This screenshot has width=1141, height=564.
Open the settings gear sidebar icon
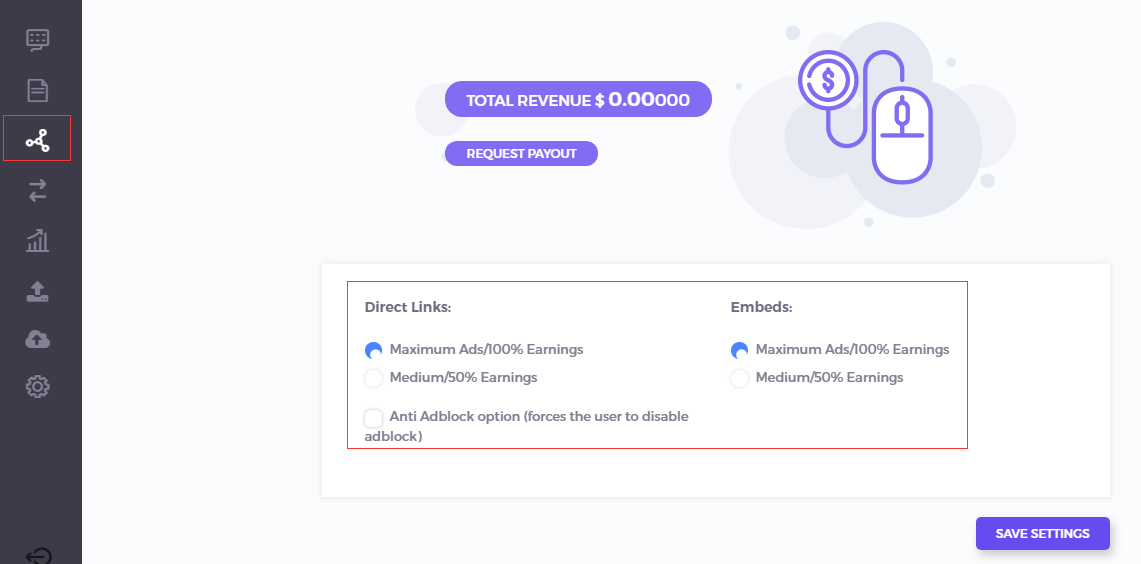click(x=38, y=386)
